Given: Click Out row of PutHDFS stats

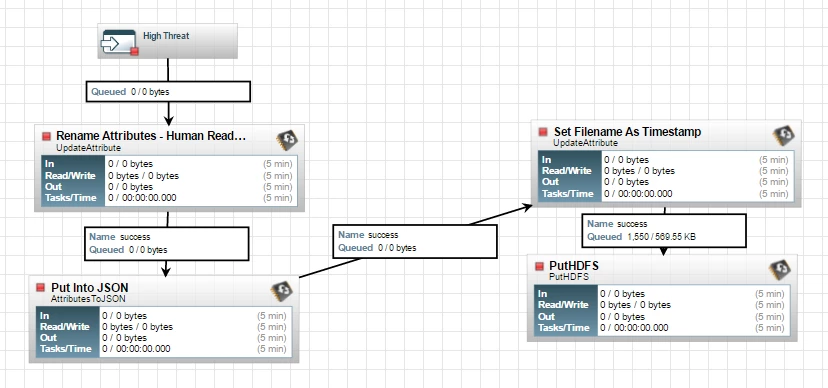Looking at the screenshot, I should 662,316.
